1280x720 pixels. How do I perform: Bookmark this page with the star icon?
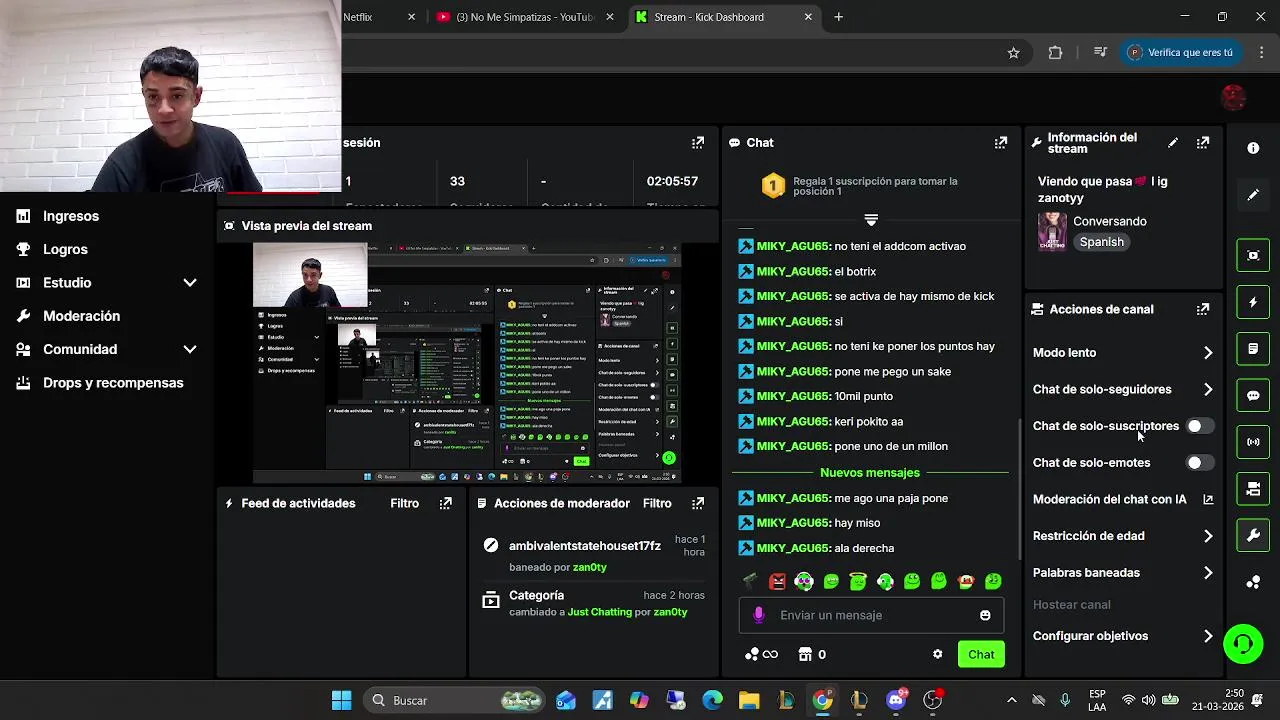pos(1013,52)
